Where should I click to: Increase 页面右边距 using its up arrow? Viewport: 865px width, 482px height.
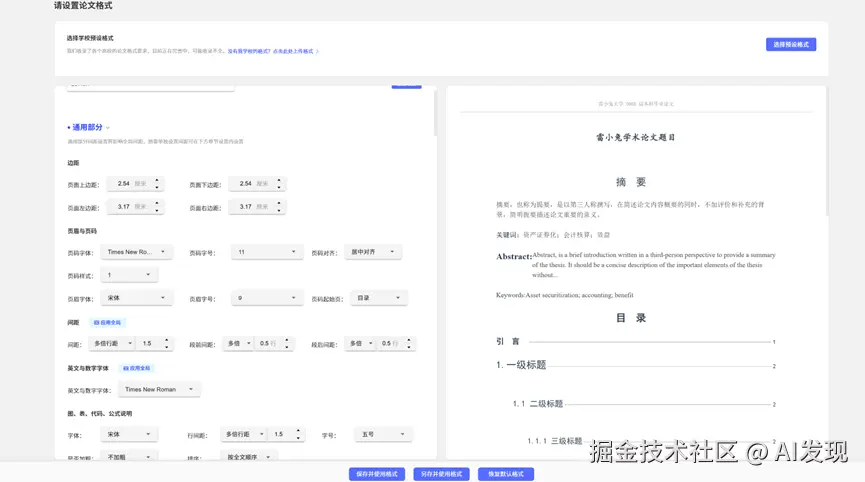(x=279, y=203)
